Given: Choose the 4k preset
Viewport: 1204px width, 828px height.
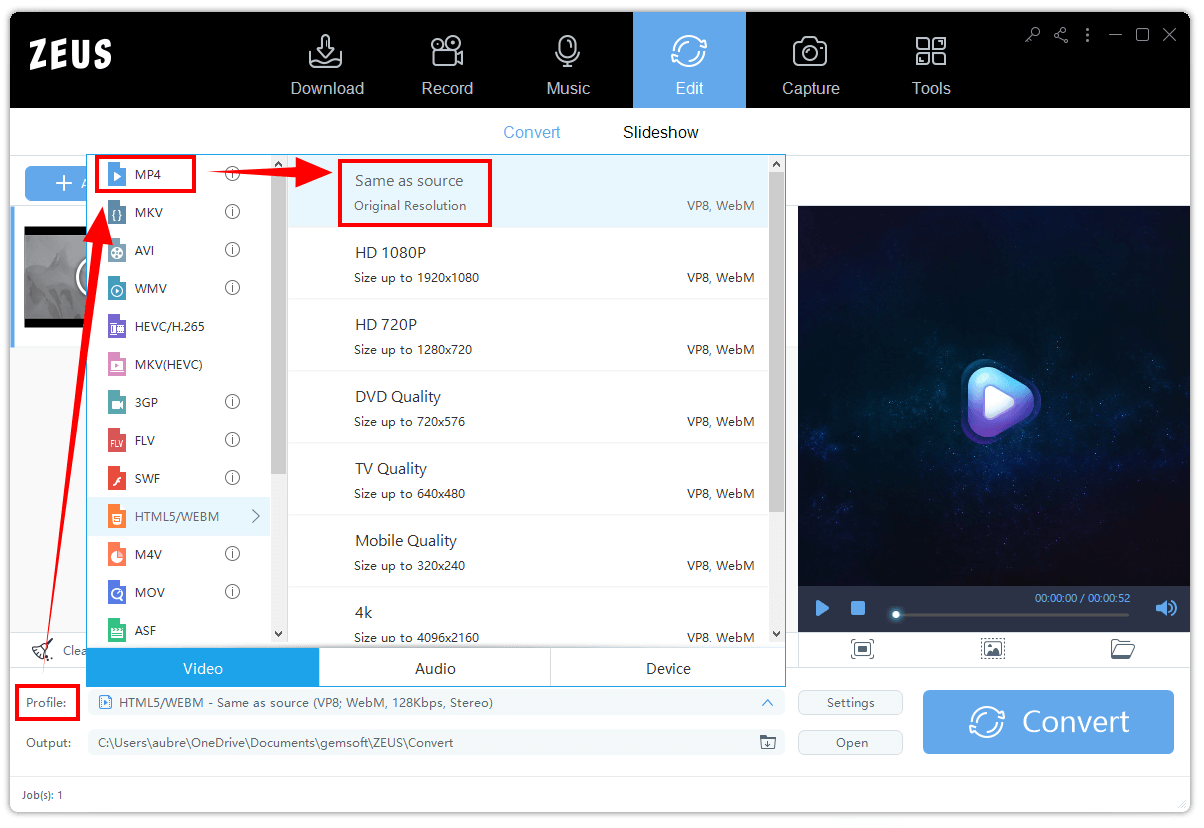Looking at the screenshot, I should coord(528,618).
